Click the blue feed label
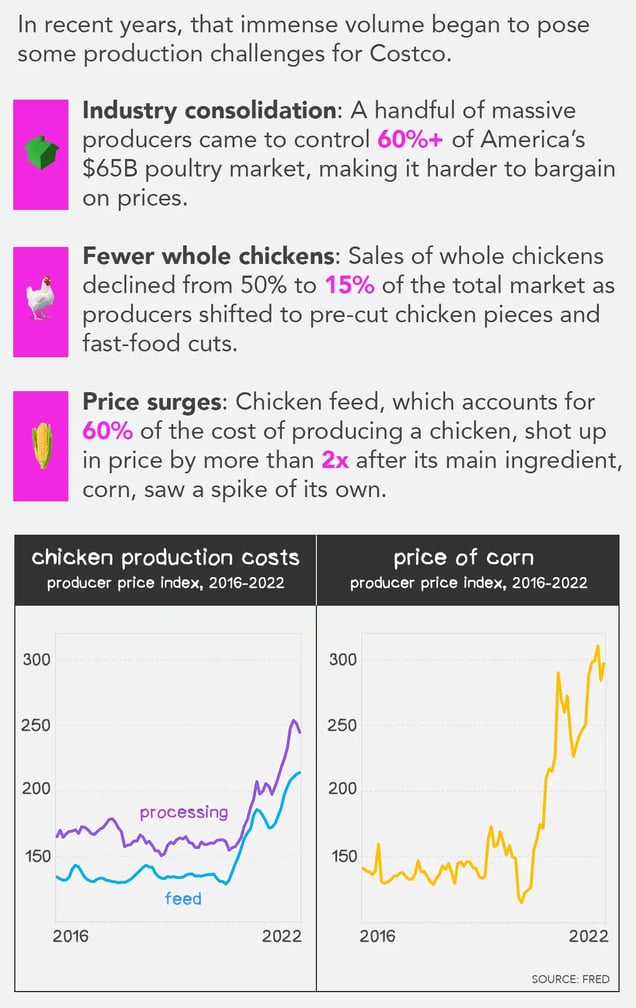The height and width of the screenshot is (1008, 636). point(183,898)
